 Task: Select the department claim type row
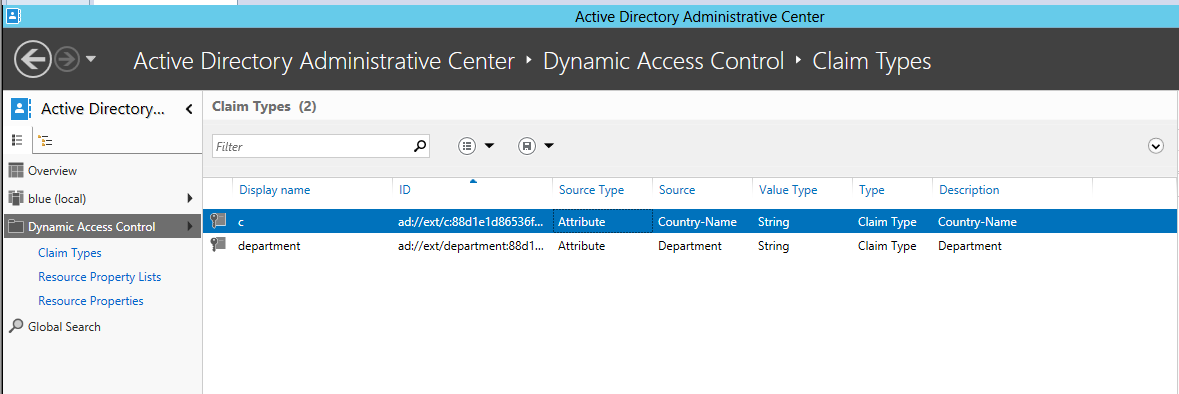pos(690,246)
